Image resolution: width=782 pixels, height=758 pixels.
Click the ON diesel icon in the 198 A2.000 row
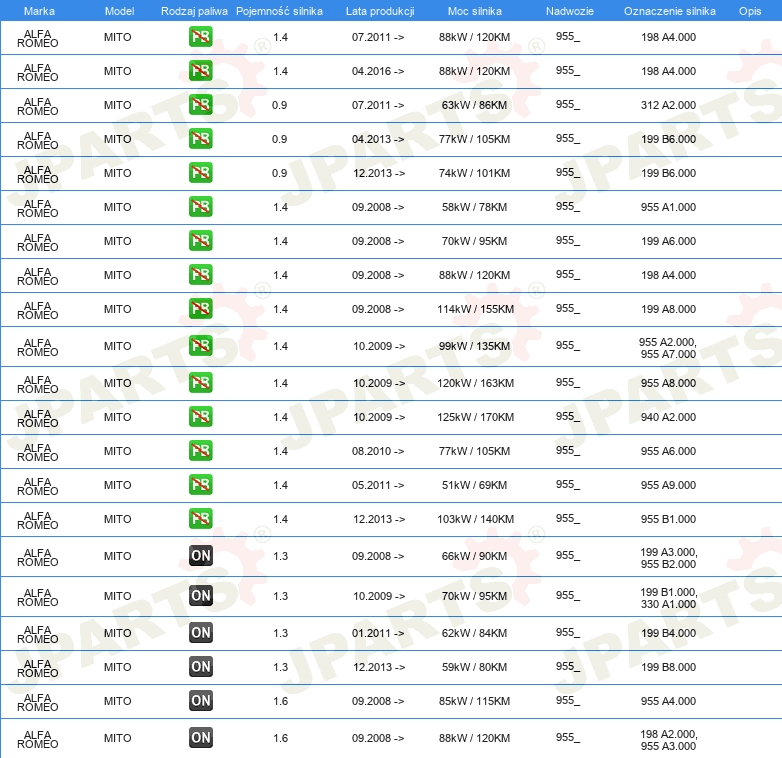(x=200, y=738)
